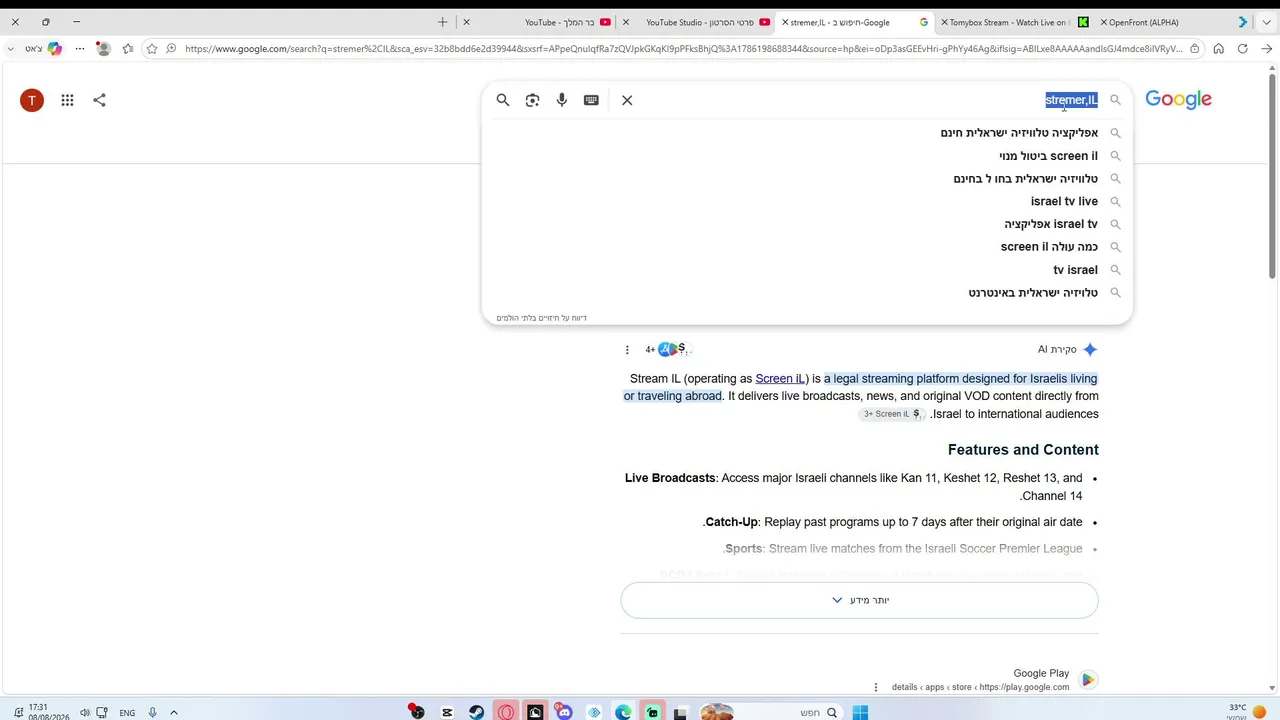Open AI overview three-dot options
The width and height of the screenshot is (1280, 720).
[627, 350]
